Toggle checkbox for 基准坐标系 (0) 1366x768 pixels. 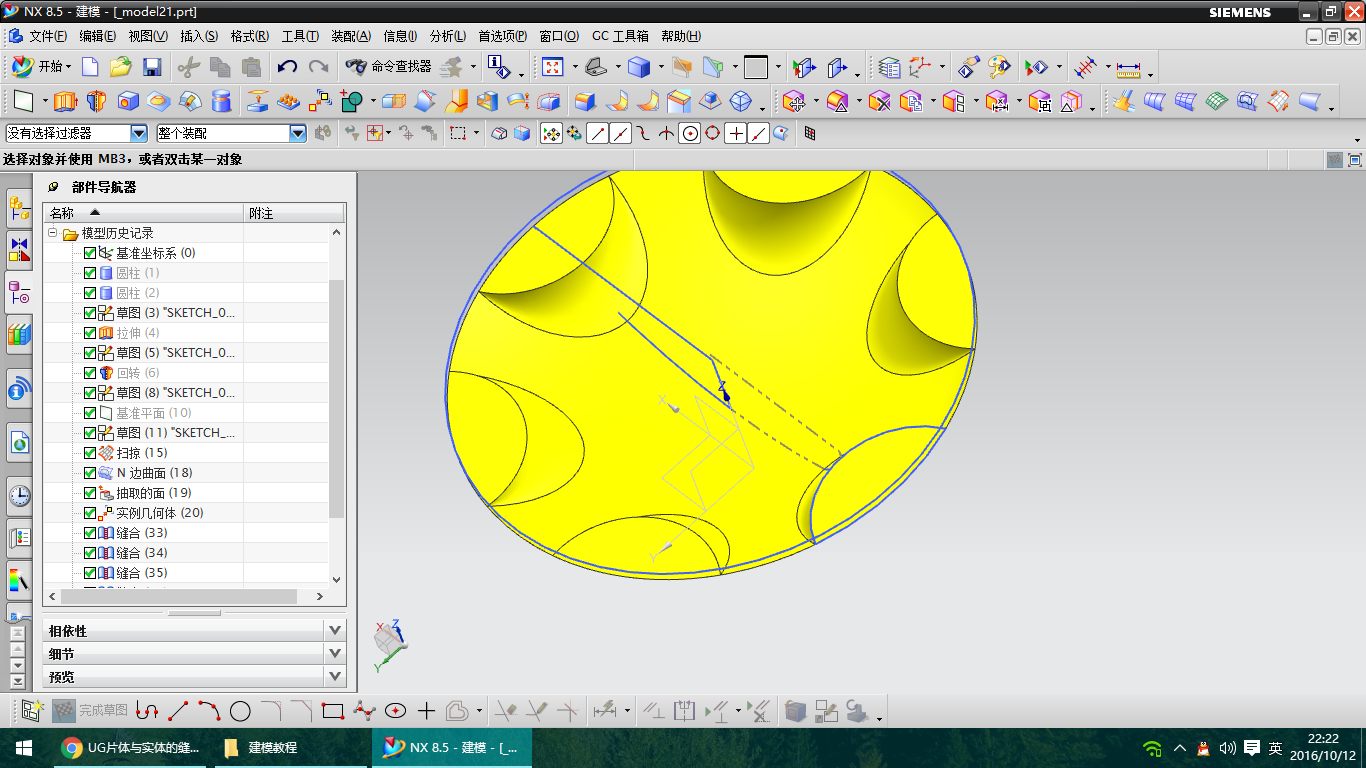(90, 253)
